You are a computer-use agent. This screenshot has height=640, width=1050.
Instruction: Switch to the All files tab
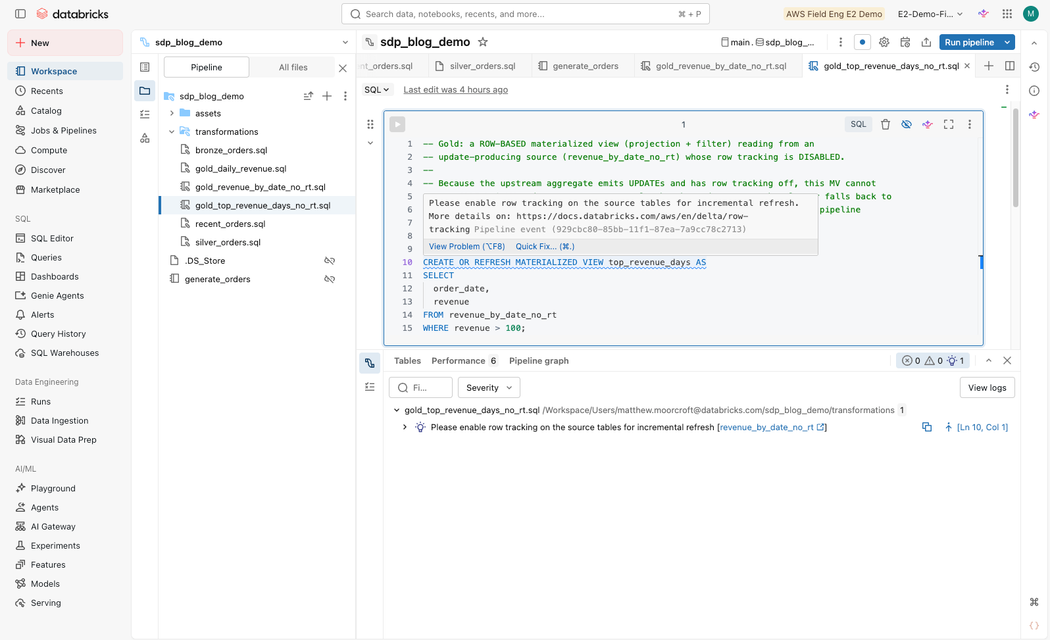pyautogui.click(x=293, y=67)
